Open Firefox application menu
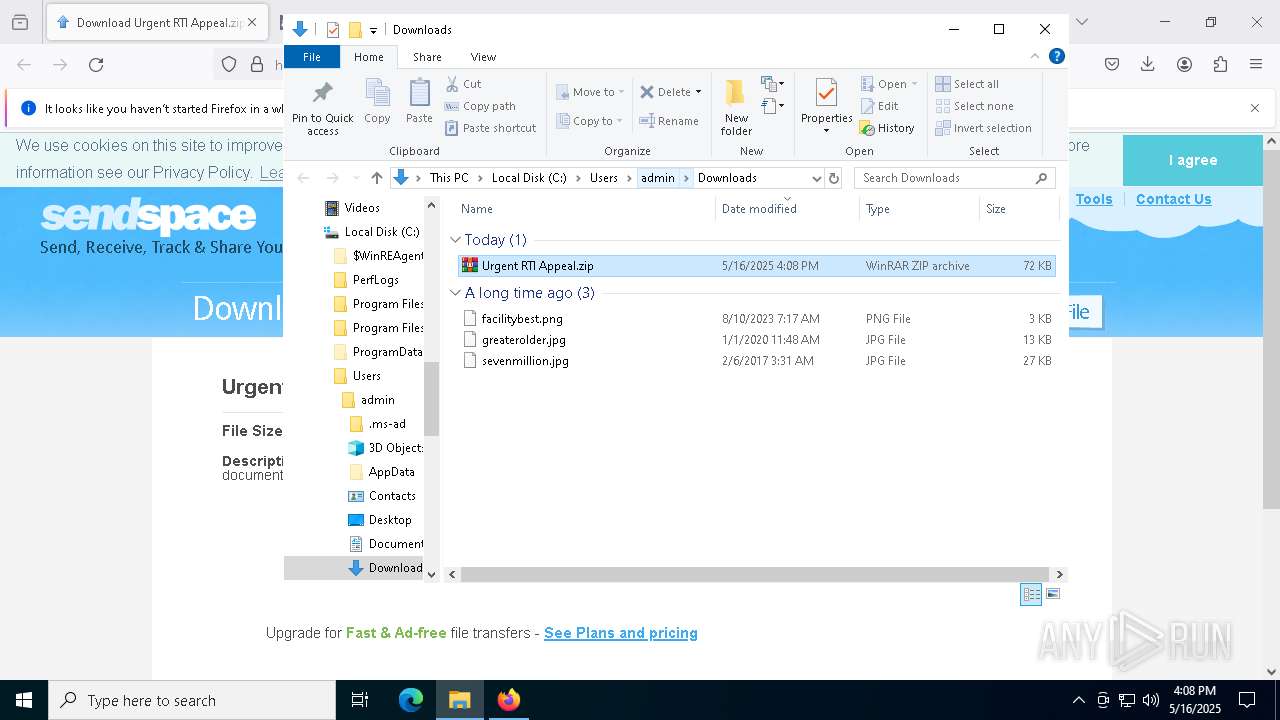The height and width of the screenshot is (720, 1280). 1256,65
